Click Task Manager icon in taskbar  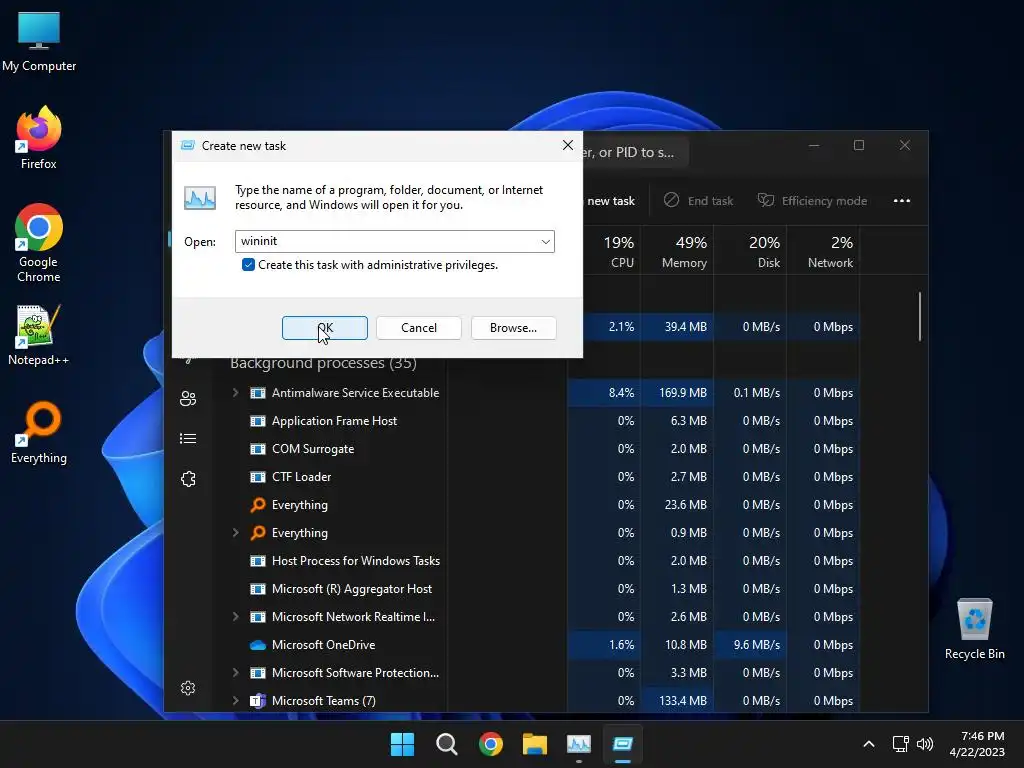click(x=579, y=744)
